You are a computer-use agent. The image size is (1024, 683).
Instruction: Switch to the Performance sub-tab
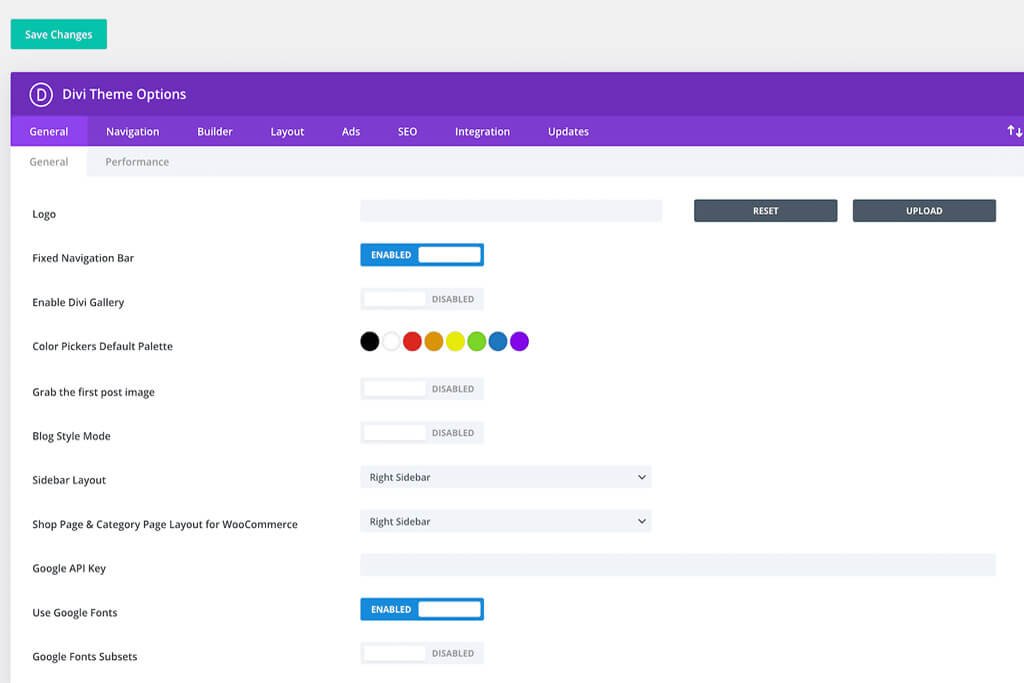pos(137,162)
